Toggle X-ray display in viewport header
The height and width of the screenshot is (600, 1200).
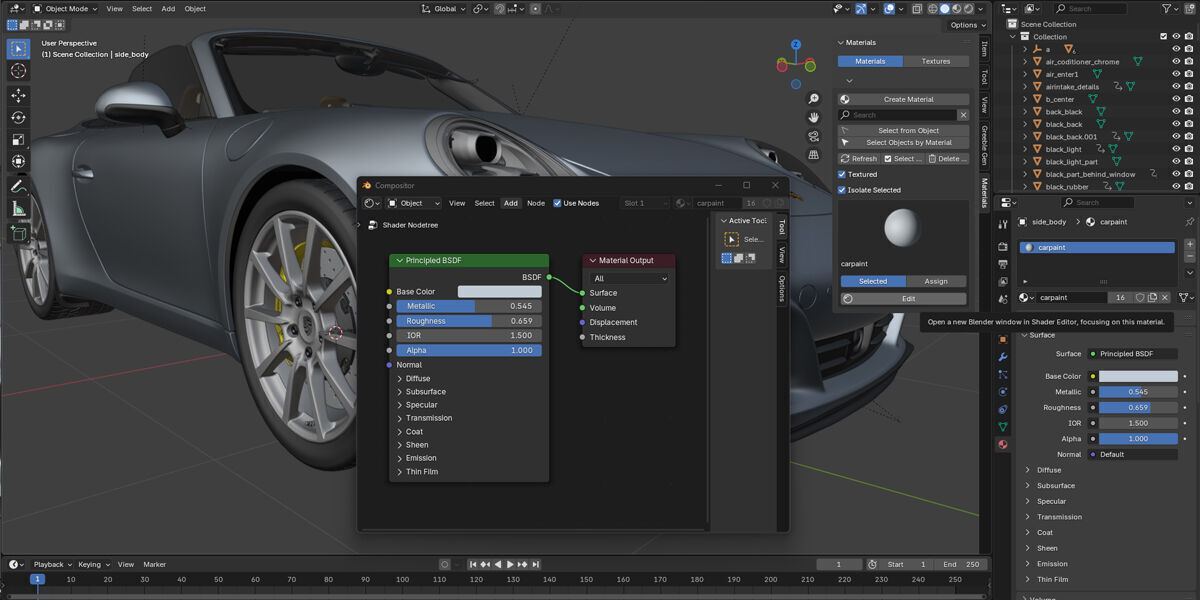[915, 8]
